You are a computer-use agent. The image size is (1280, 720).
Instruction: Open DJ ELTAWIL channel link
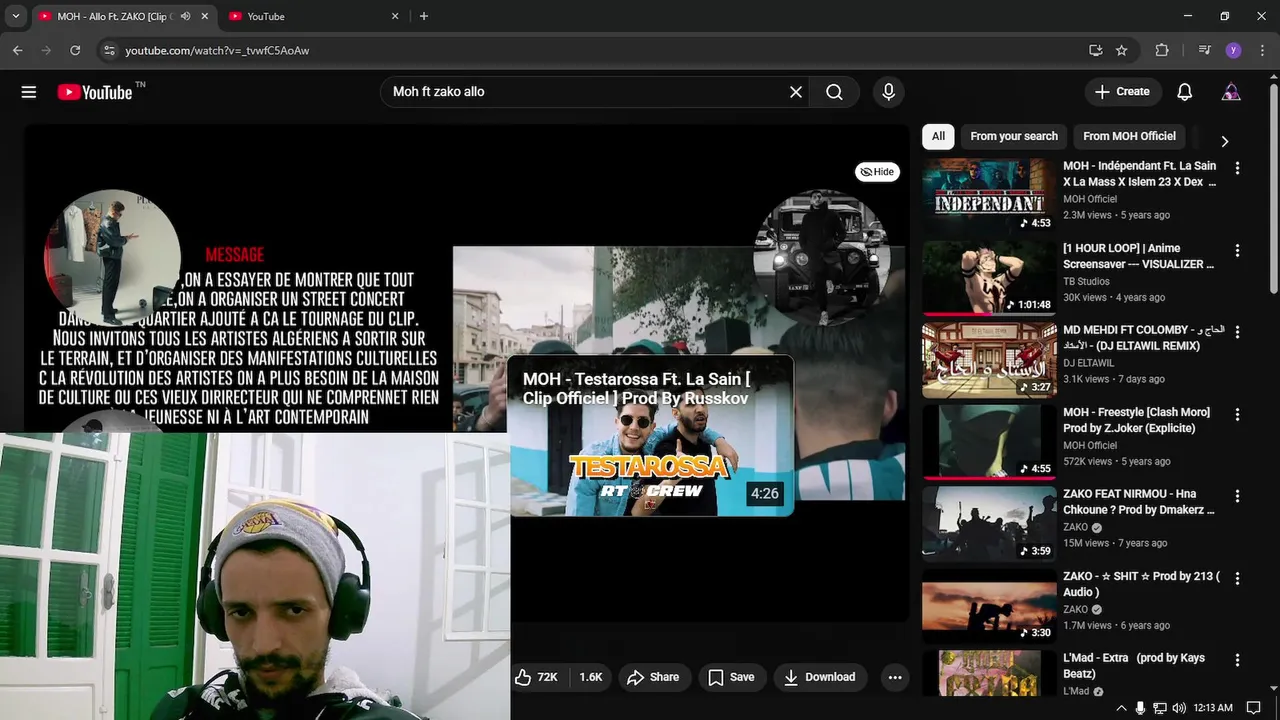click(1089, 363)
